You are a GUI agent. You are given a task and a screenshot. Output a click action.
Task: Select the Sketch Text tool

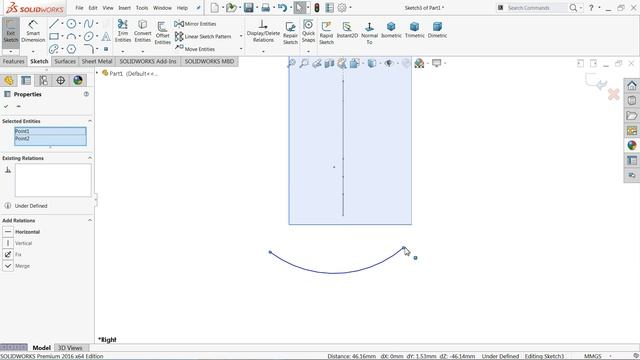(106, 36)
